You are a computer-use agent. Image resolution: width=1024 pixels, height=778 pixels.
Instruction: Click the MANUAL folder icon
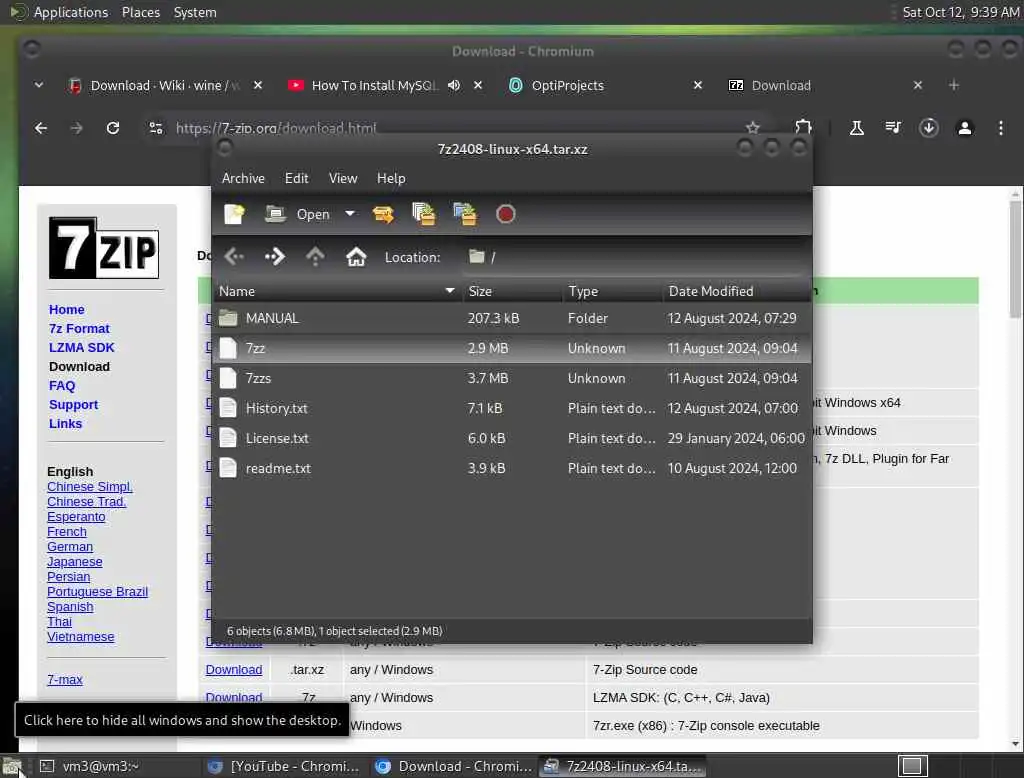(x=228, y=319)
